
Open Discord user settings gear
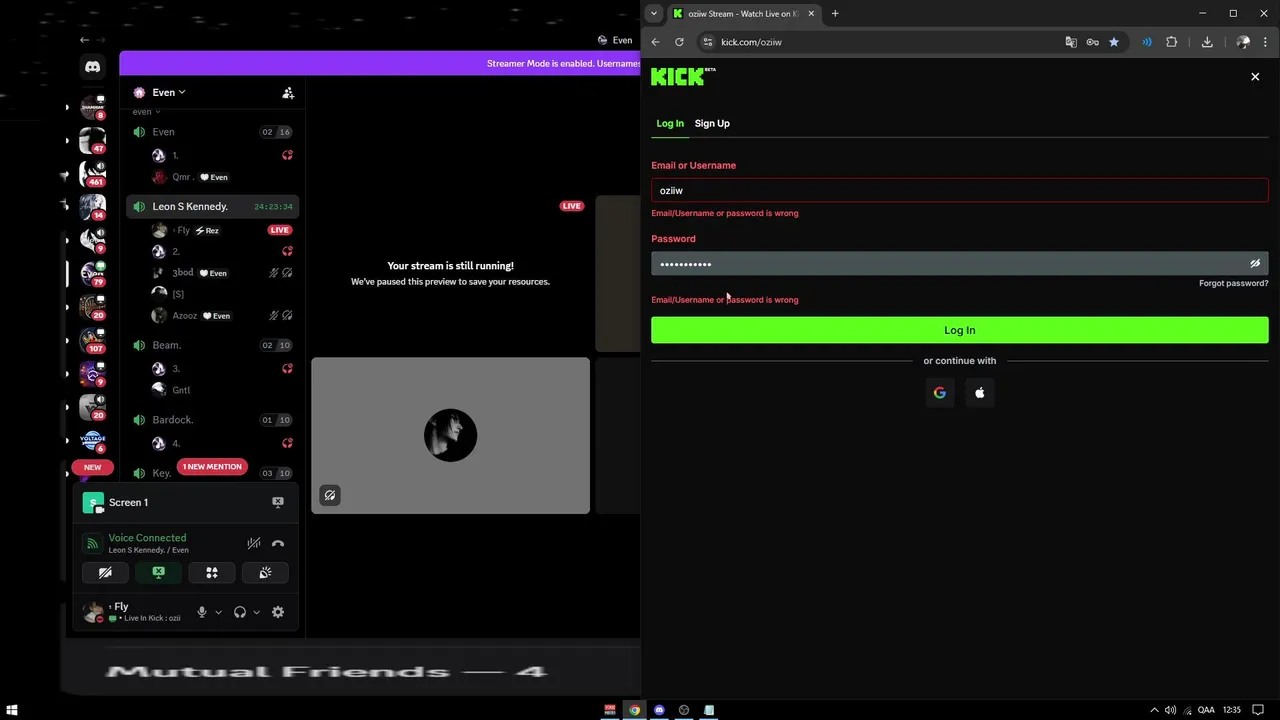(x=278, y=612)
